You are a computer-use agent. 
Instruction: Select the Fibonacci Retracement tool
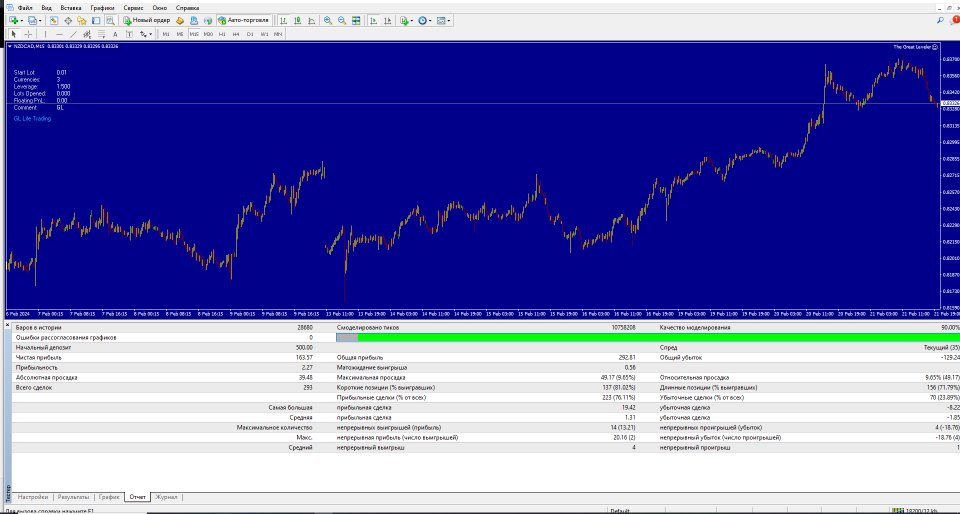(x=101, y=34)
